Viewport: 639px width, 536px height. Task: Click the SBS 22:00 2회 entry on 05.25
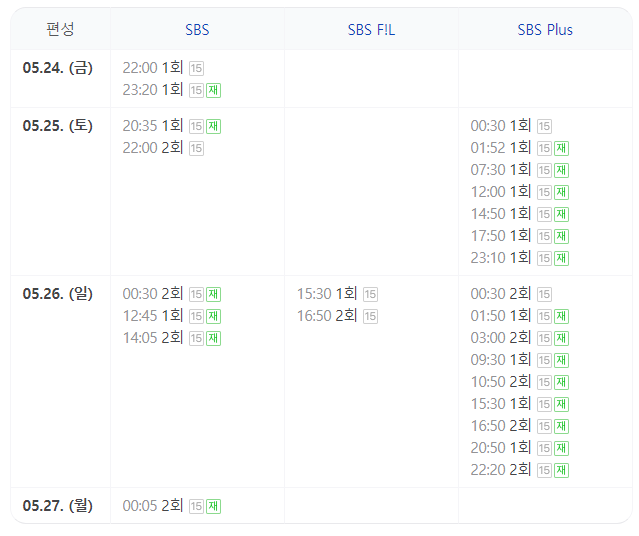pyautogui.click(x=153, y=148)
